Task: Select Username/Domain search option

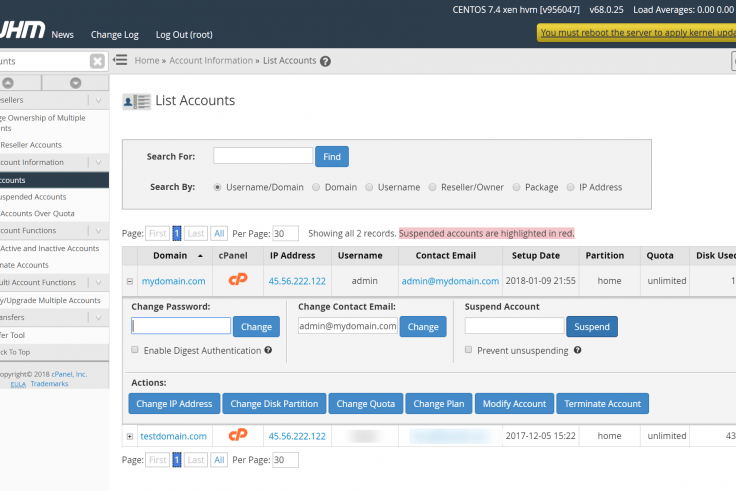Action: pos(217,187)
